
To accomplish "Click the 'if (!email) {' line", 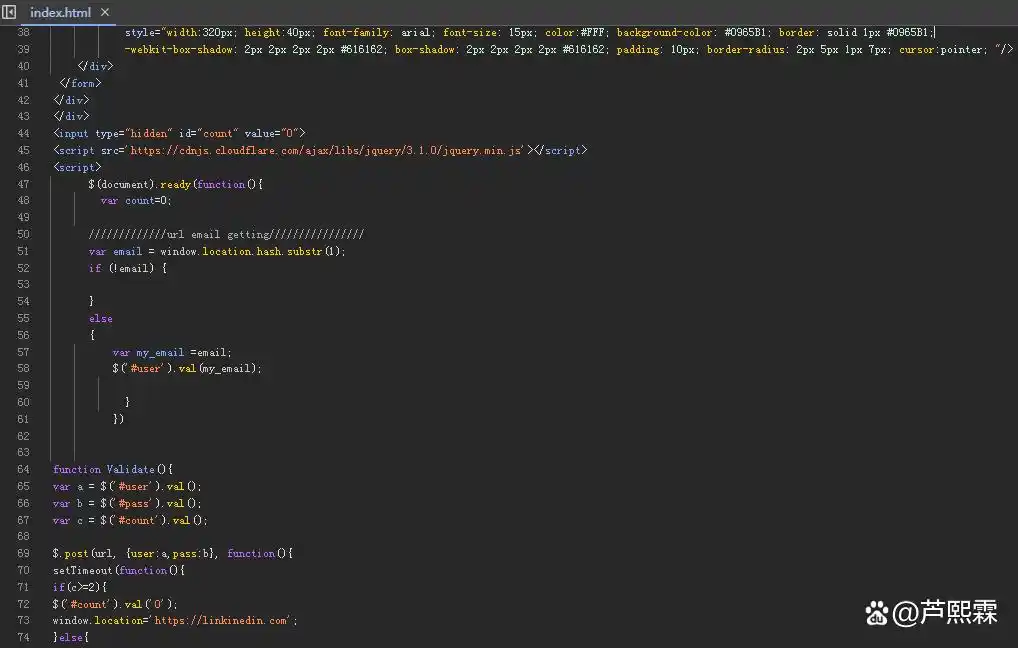I will pyautogui.click(x=128, y=268).
